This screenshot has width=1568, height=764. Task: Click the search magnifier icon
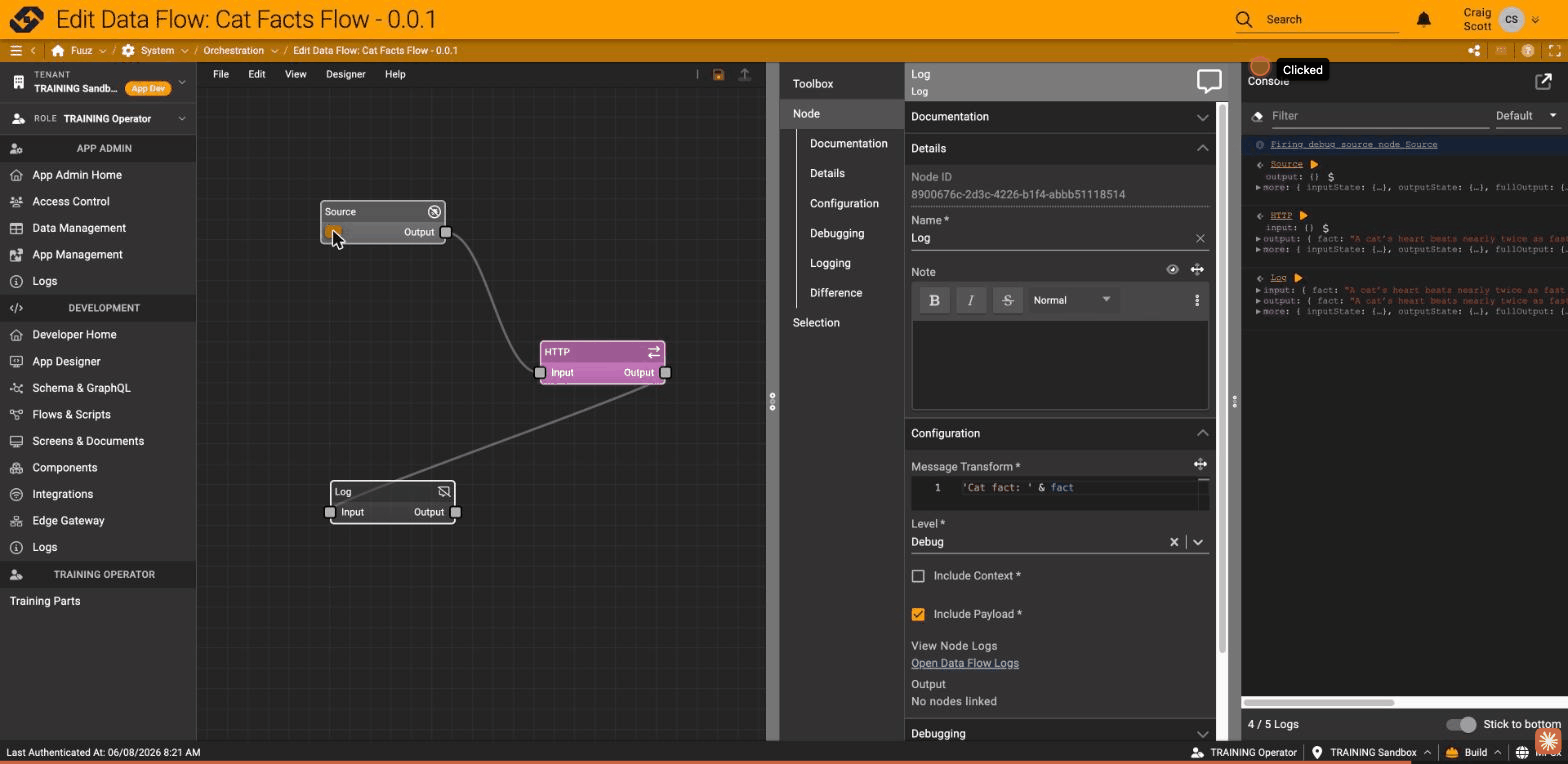(1243, 19)
